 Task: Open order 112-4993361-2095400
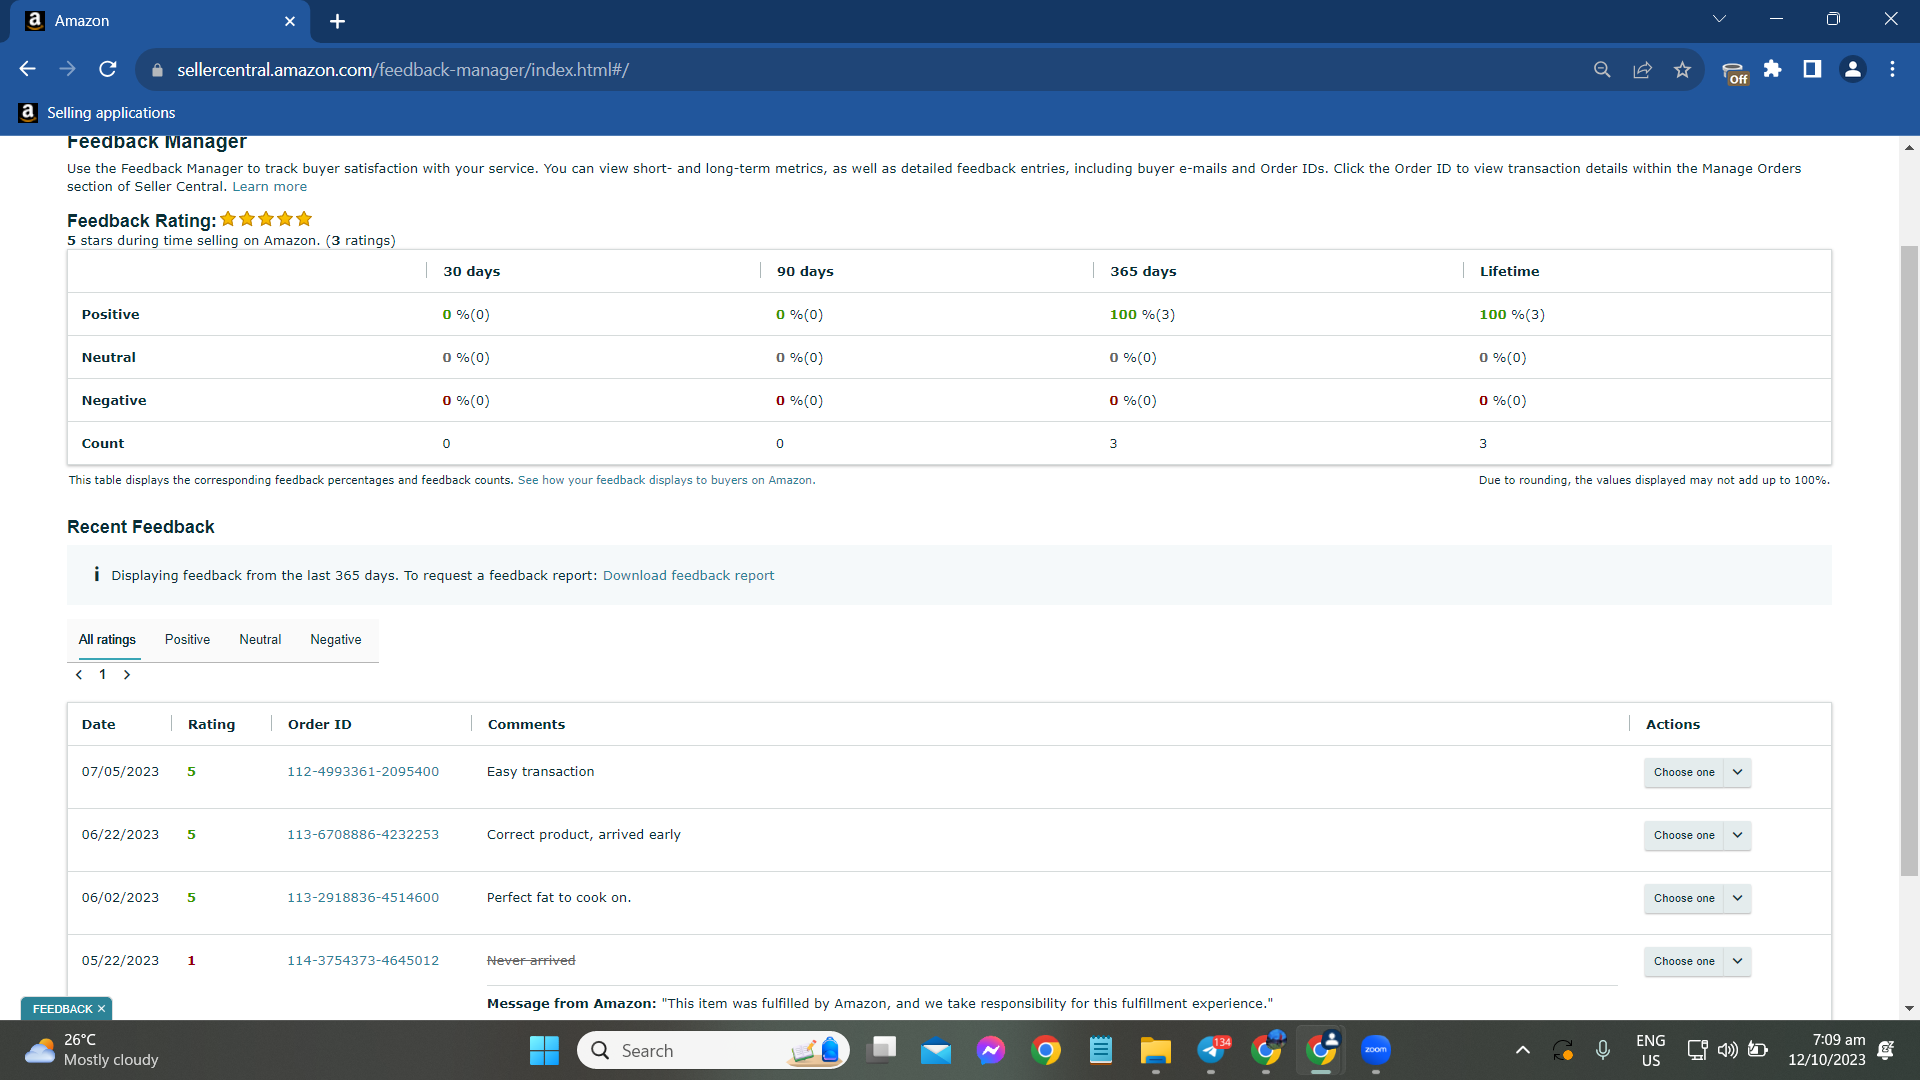[363, 772]
